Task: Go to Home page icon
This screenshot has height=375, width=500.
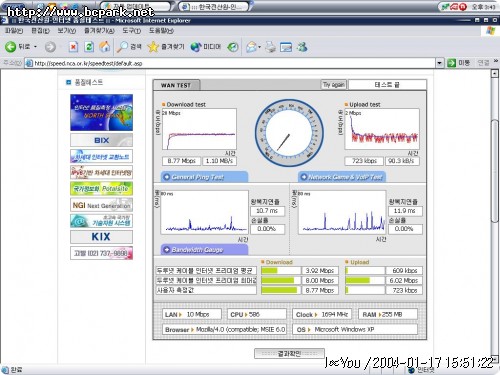Action: coord(105,47)
